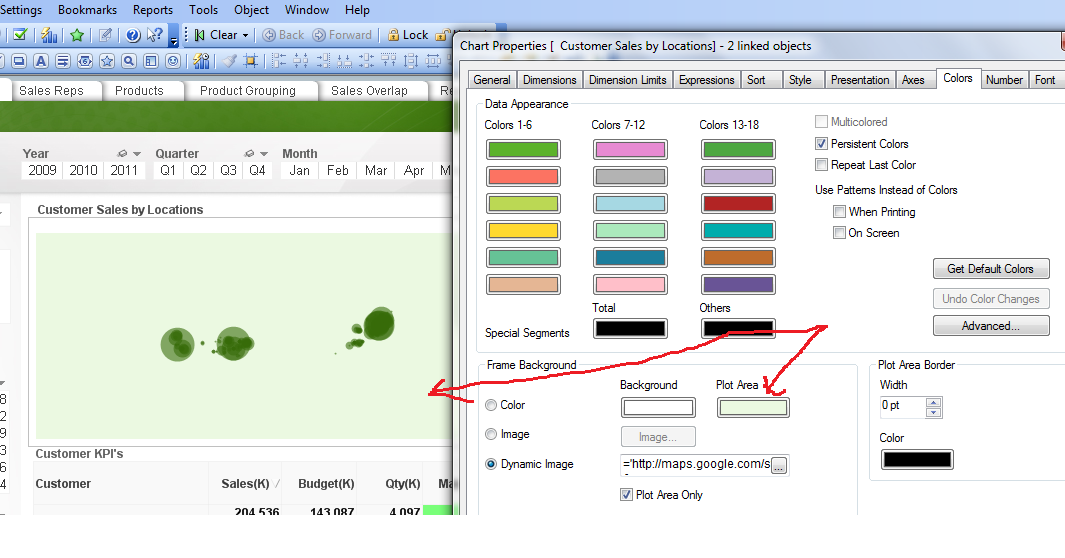Click the Back navigation toolbar button
Image resolution: width=1065 pixels, height=558 pixels.
283,35
